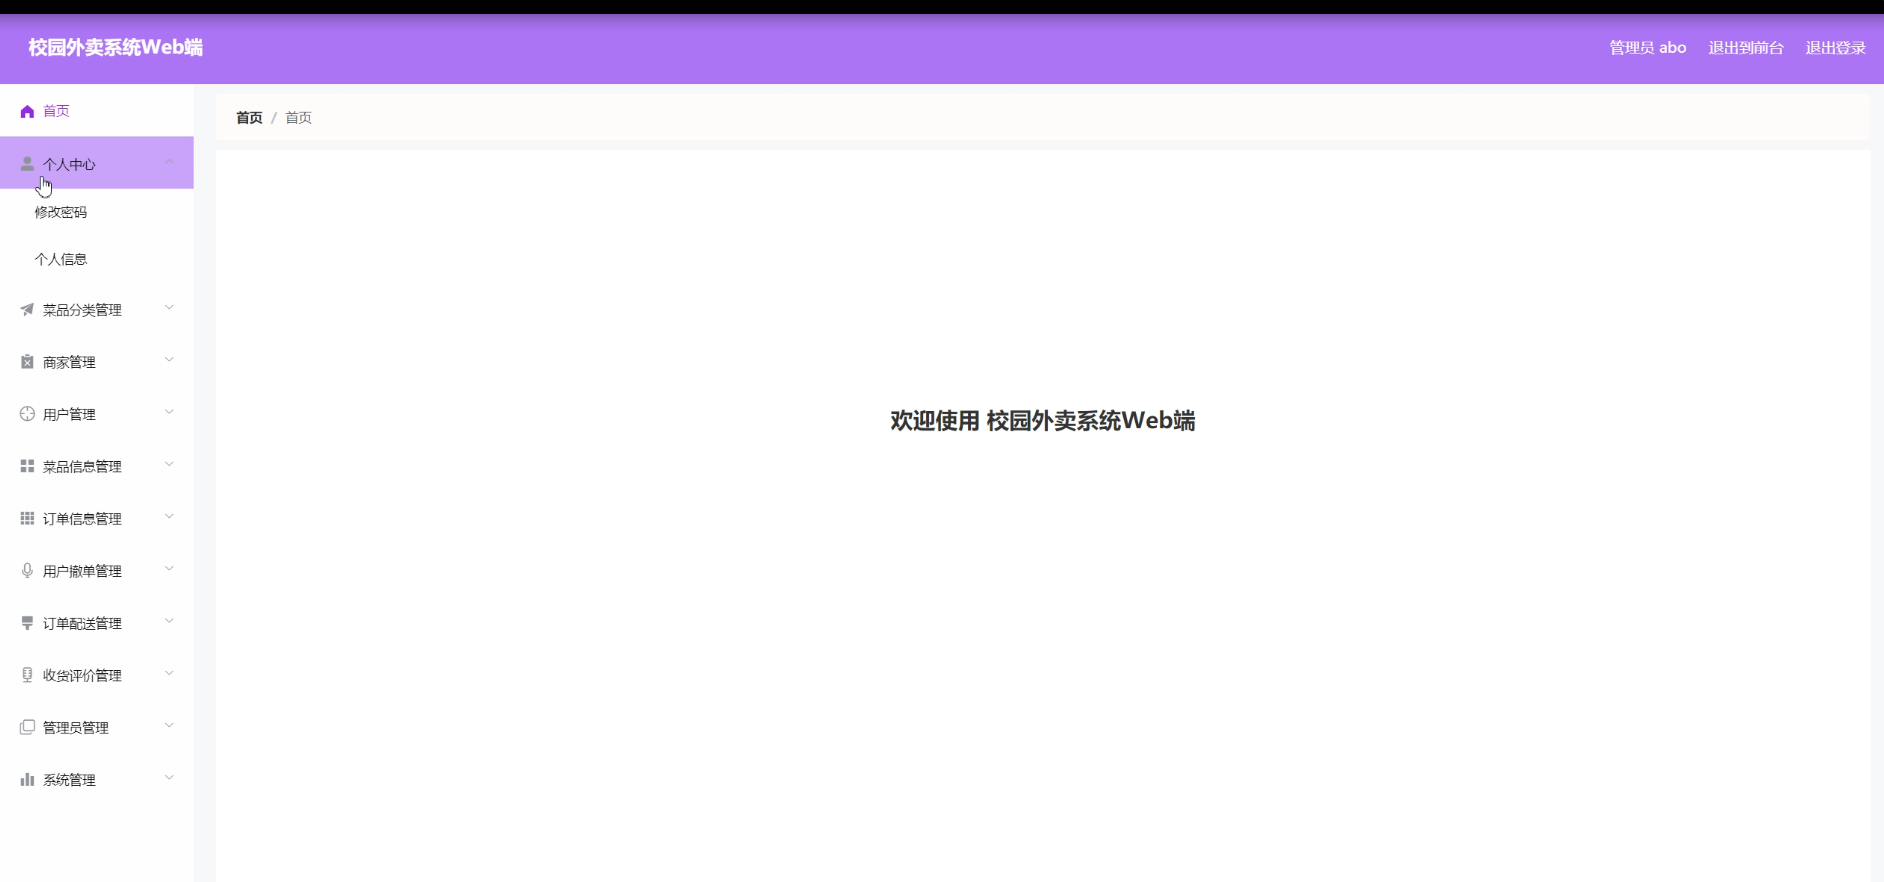This screenshot has height=882, width=1884.
Task: Open the 菜品分类管理 menu label
Action: click(x=82, y=310)
